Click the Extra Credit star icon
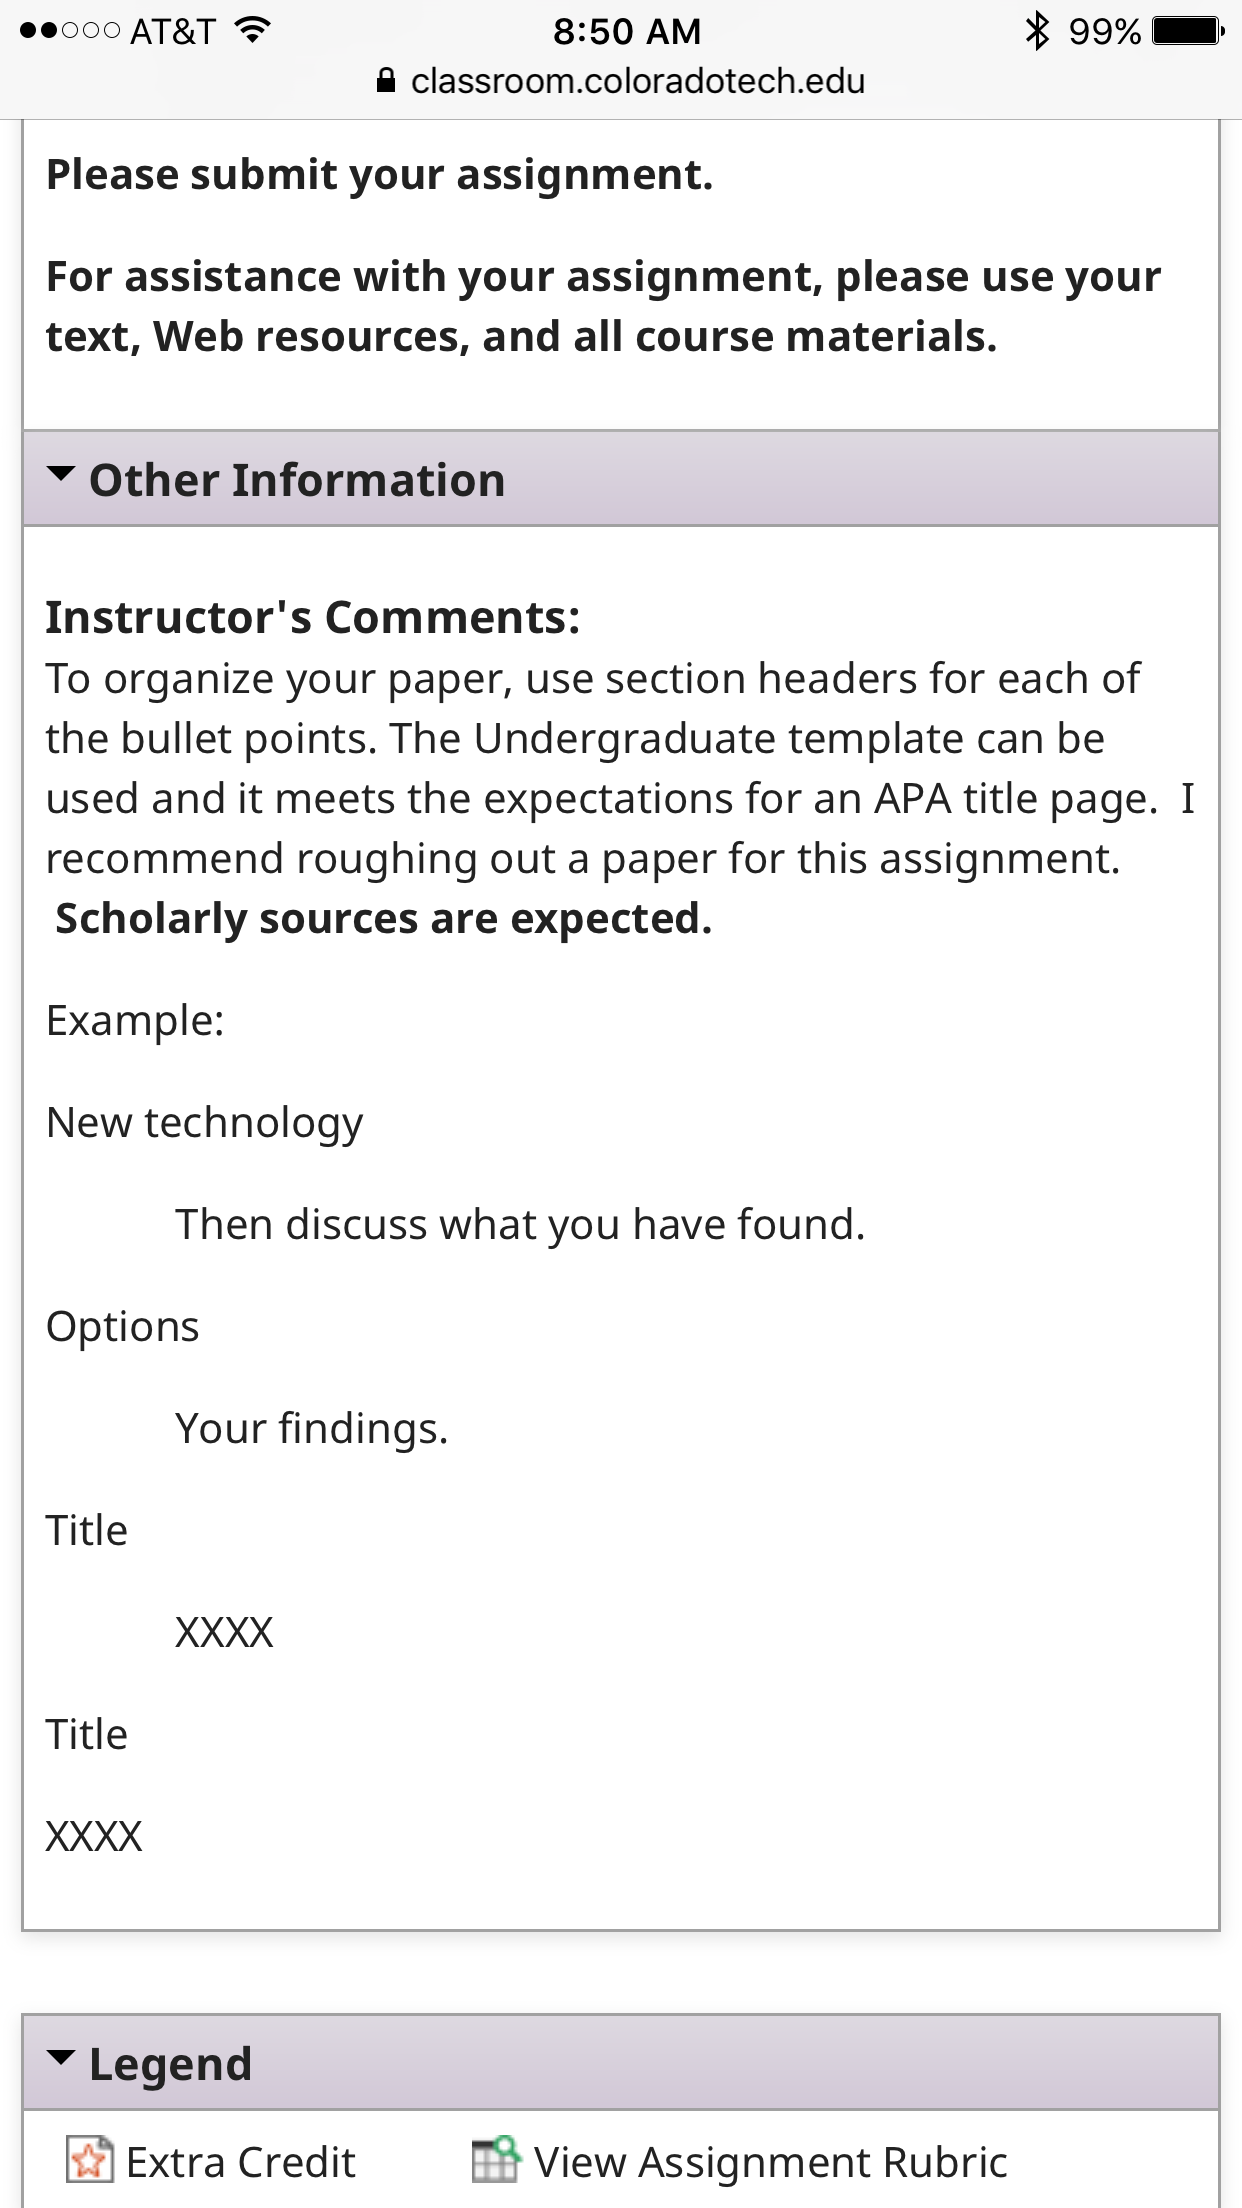 89,2160
